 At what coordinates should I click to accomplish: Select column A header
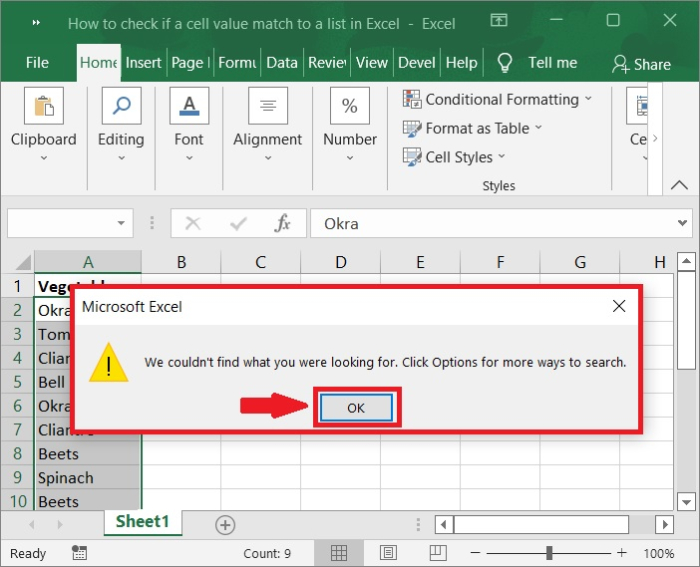pyautogui.click(x=88, y=262)
